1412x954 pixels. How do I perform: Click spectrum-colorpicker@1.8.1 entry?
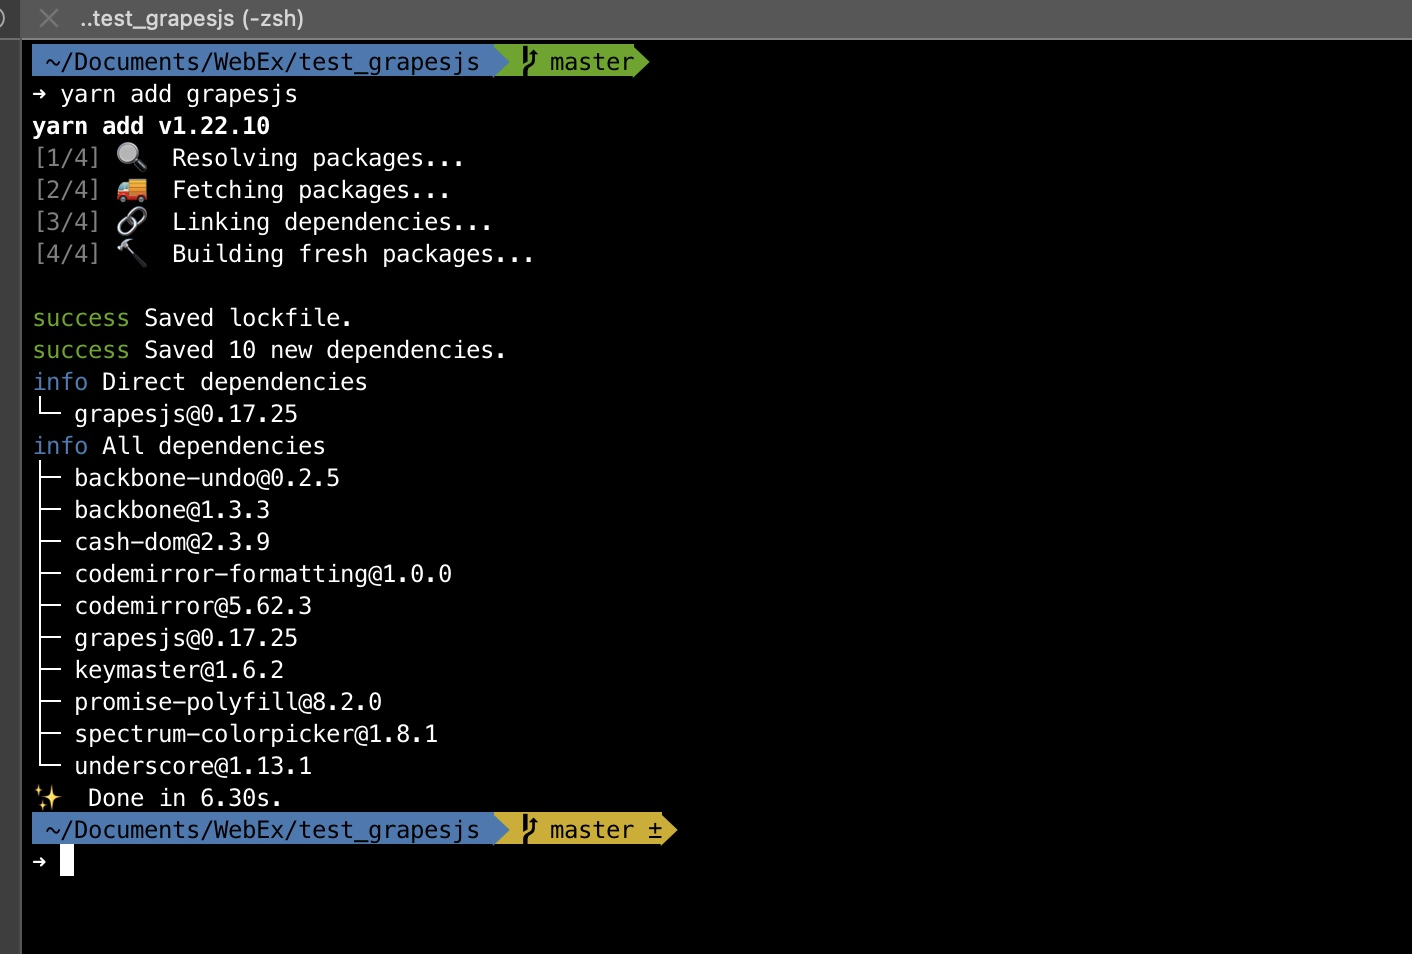pyautogui.click(x=256, y=734)
